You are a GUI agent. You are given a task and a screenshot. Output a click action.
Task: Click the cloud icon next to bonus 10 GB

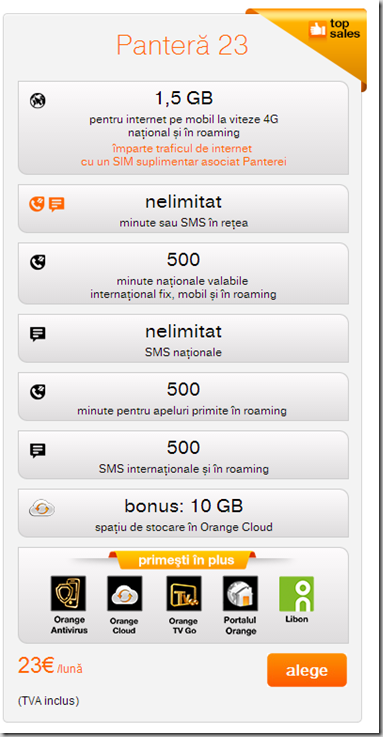[41, 509]
